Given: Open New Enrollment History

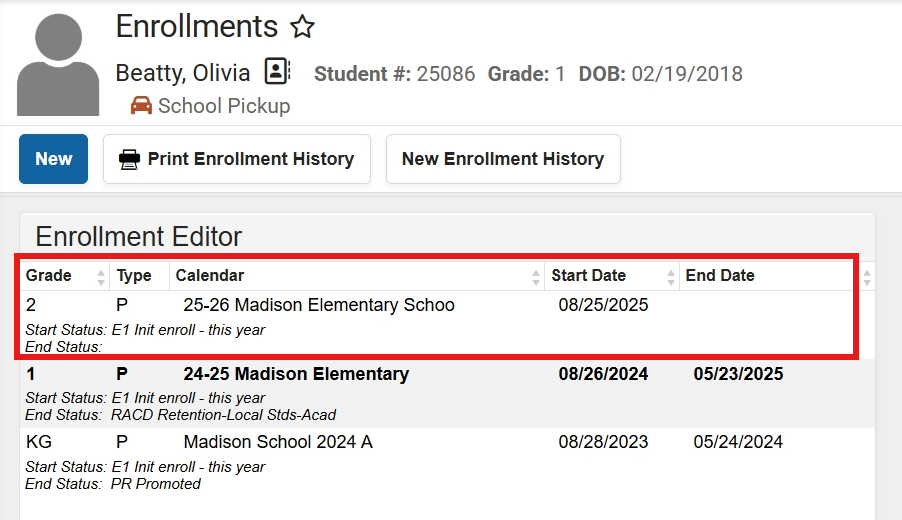Looking at the screenshot, I should [x=502, y=159].
